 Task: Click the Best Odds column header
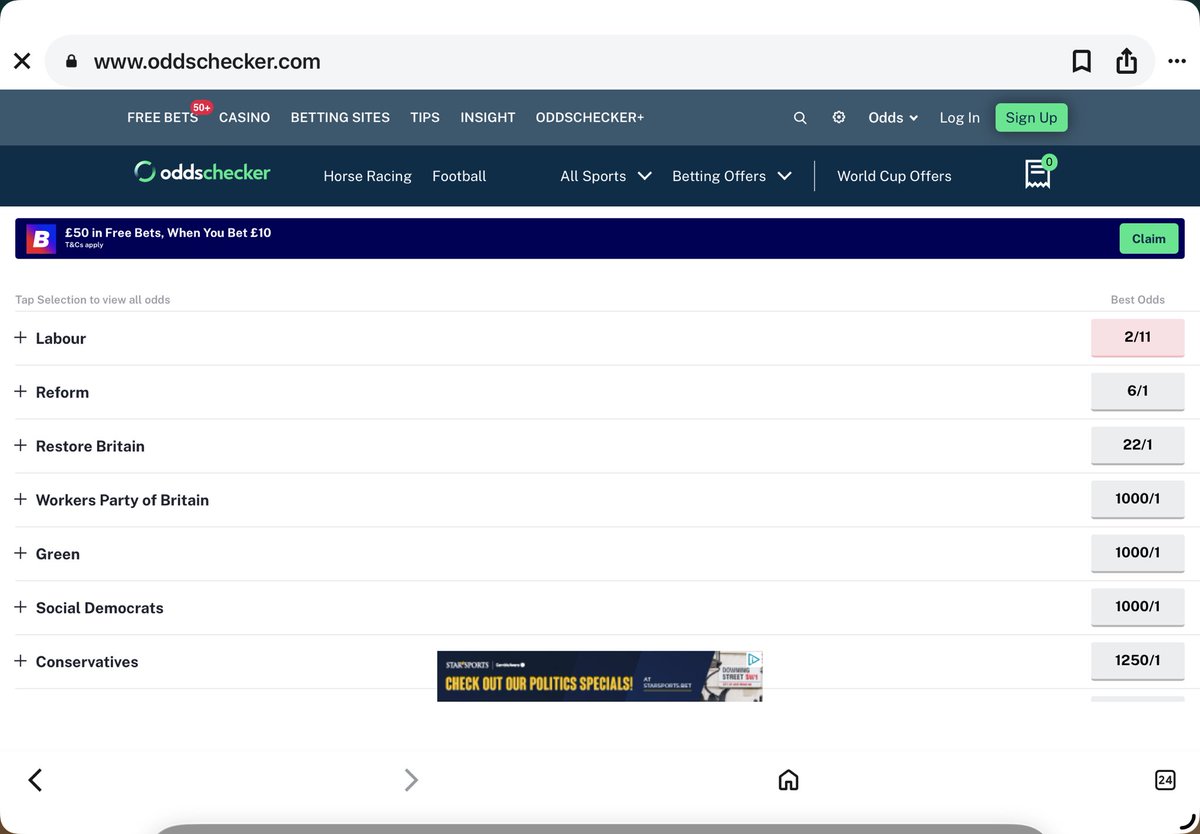tap(1138, 299)
